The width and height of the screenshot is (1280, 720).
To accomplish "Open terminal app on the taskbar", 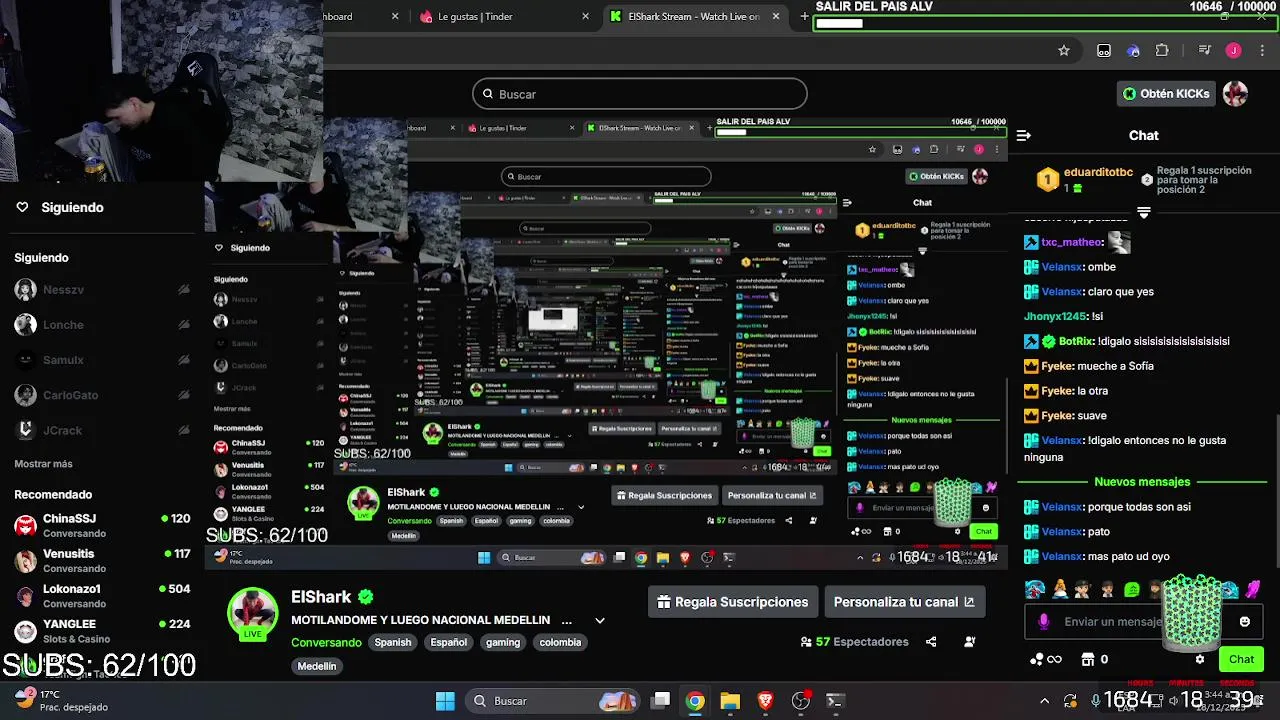I will pos(835,701).
